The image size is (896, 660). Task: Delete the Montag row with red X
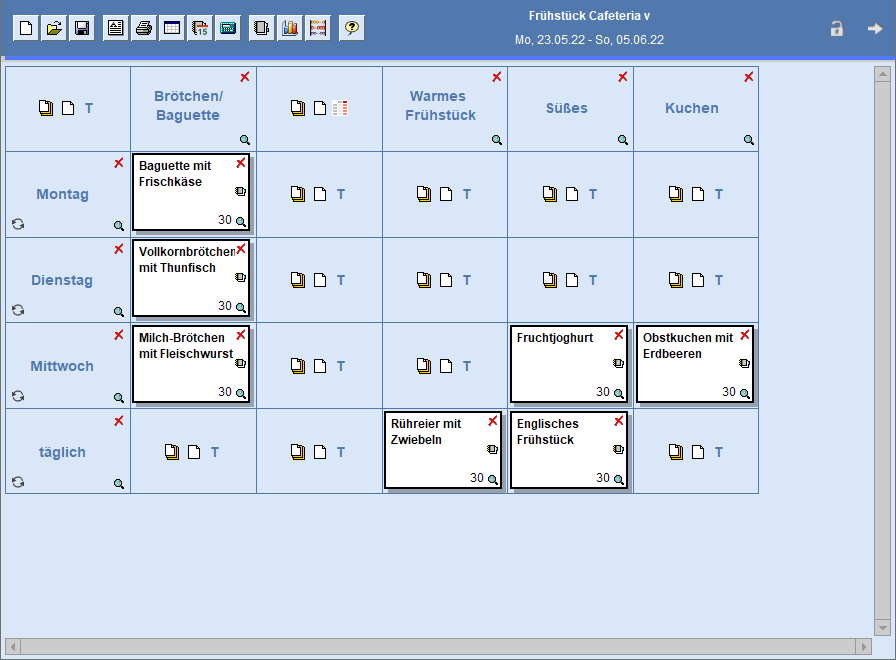[x=119, y=163]
